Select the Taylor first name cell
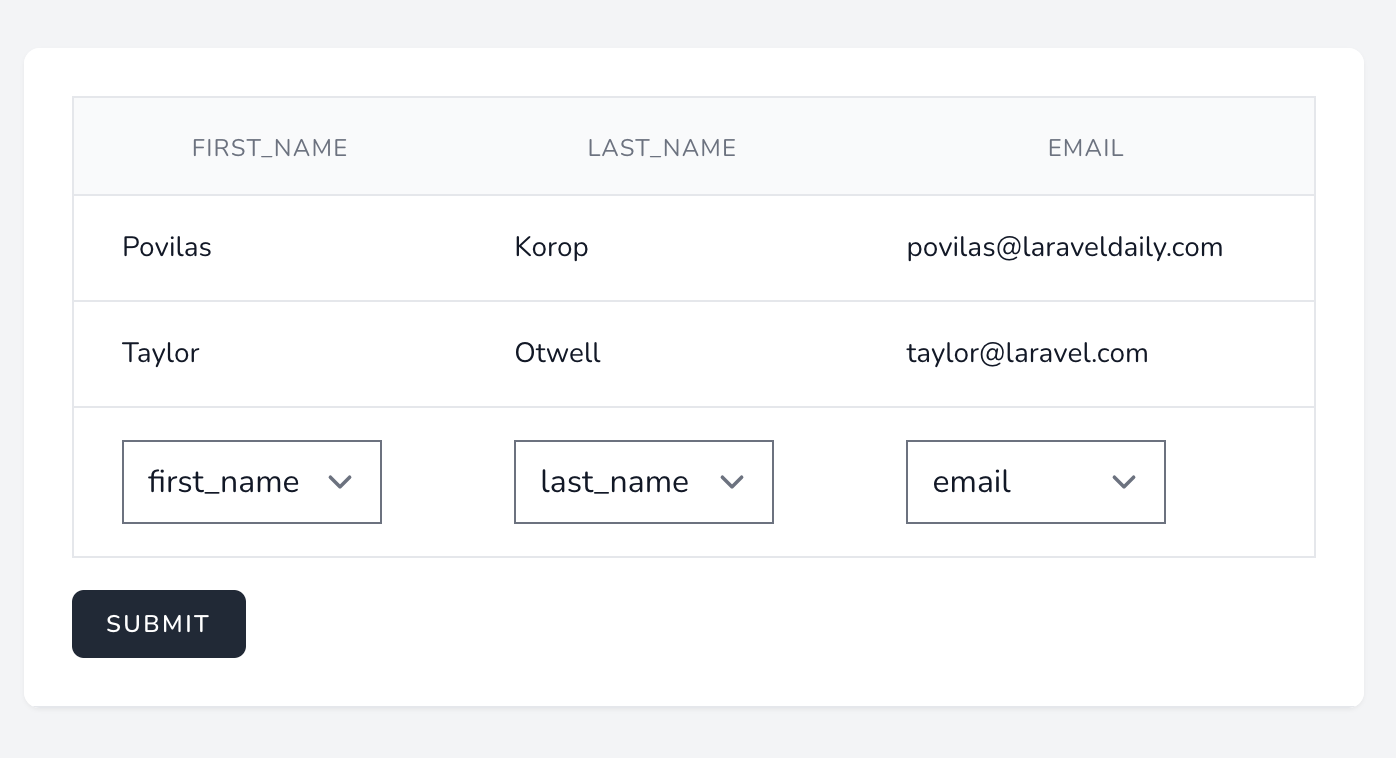This screenshot has width=1396, height=758. click(x=270, y=354)
